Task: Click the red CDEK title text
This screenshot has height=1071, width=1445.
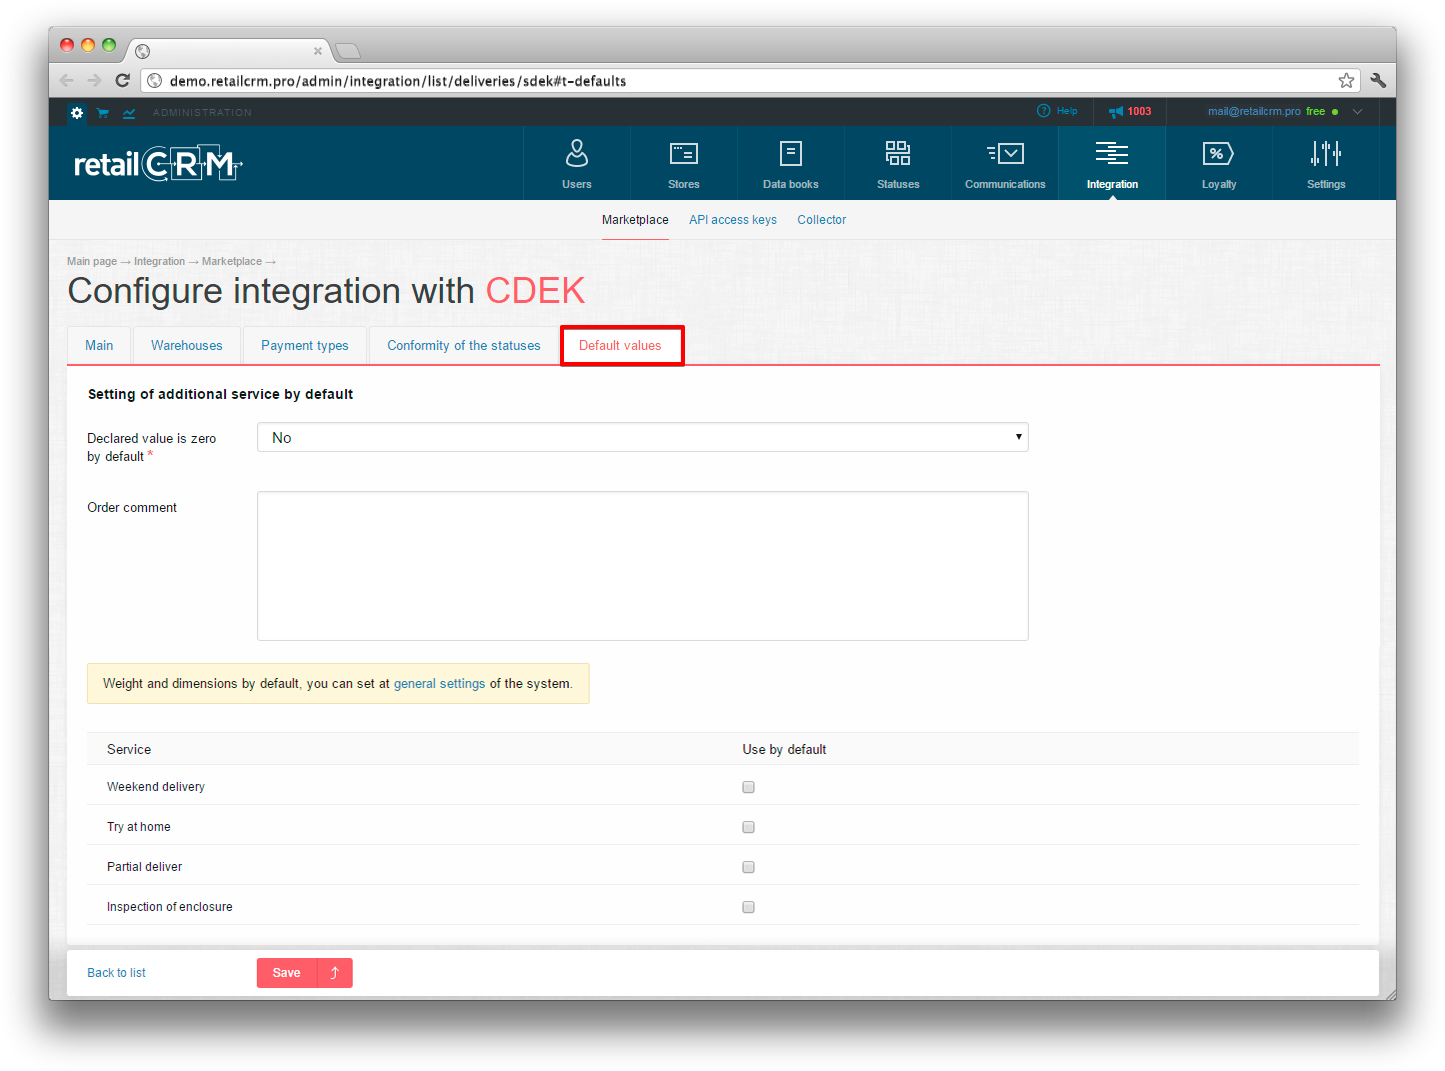Action: 535,291
